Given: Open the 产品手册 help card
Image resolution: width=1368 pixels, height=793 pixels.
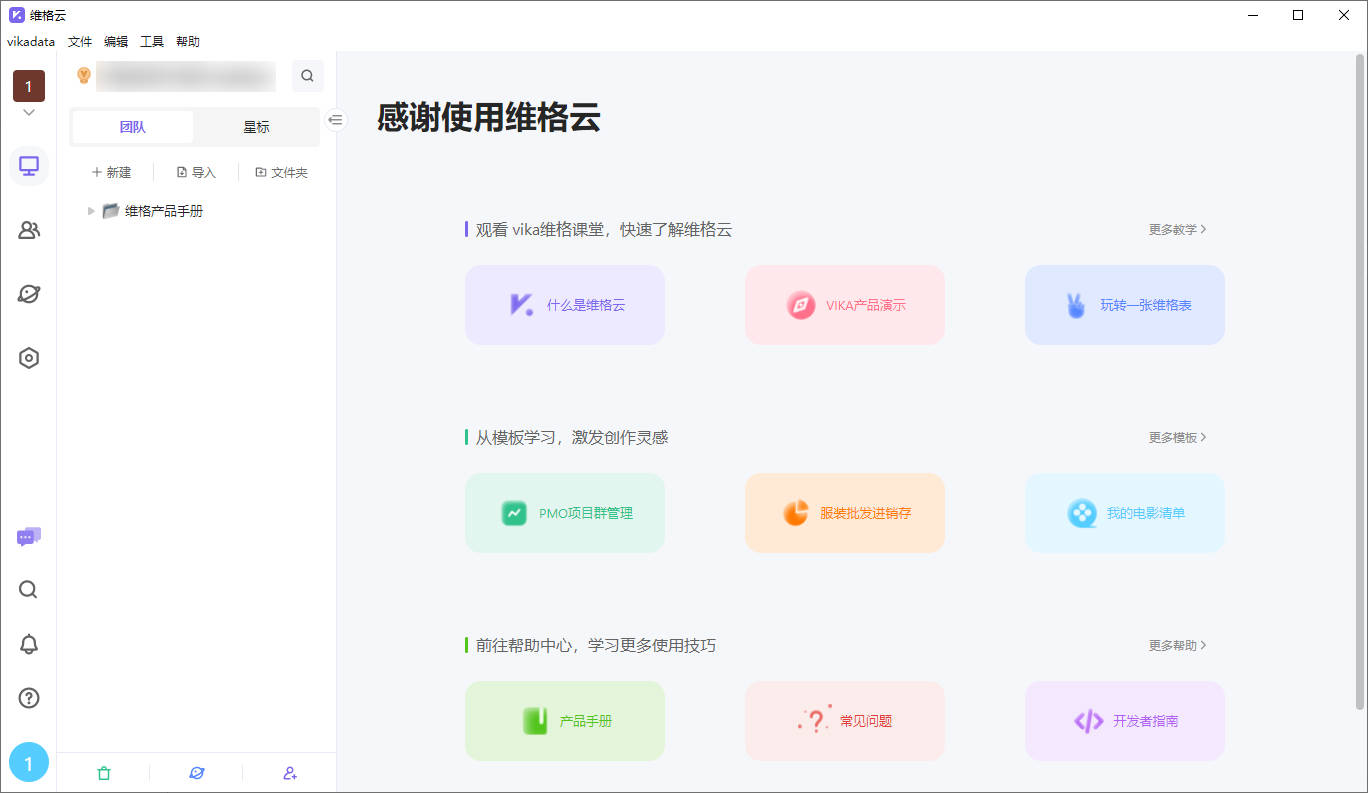Looking at the screenshot, I should pos(565,721).
